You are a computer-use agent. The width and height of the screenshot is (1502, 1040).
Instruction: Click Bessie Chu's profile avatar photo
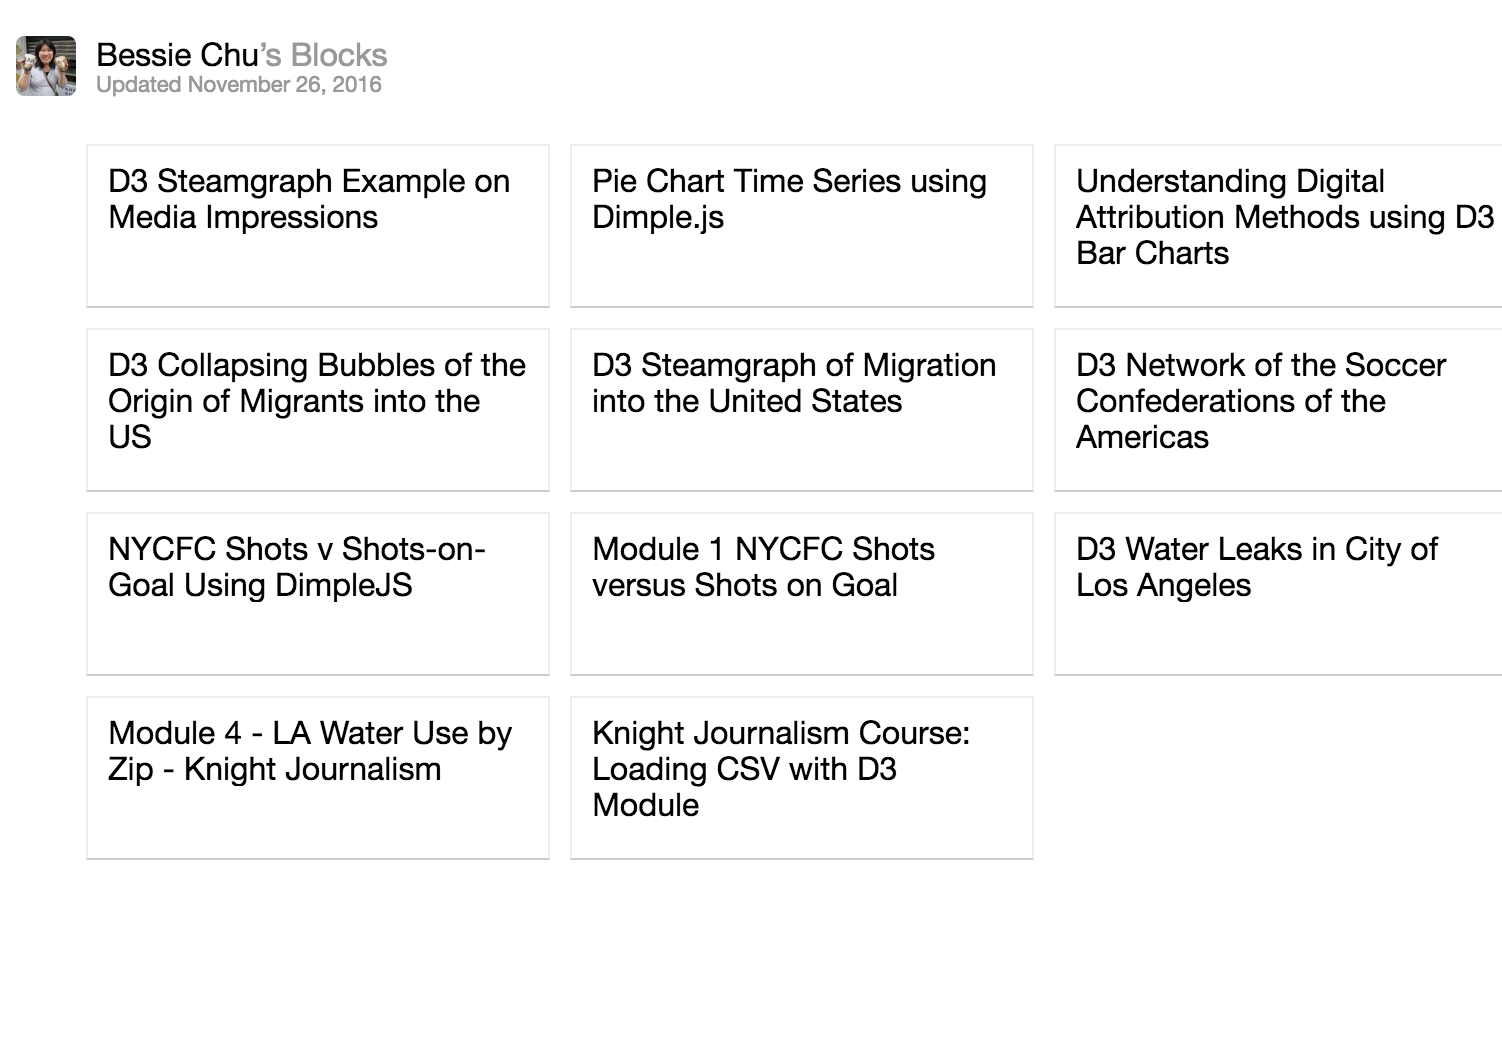tap(46, 66)
